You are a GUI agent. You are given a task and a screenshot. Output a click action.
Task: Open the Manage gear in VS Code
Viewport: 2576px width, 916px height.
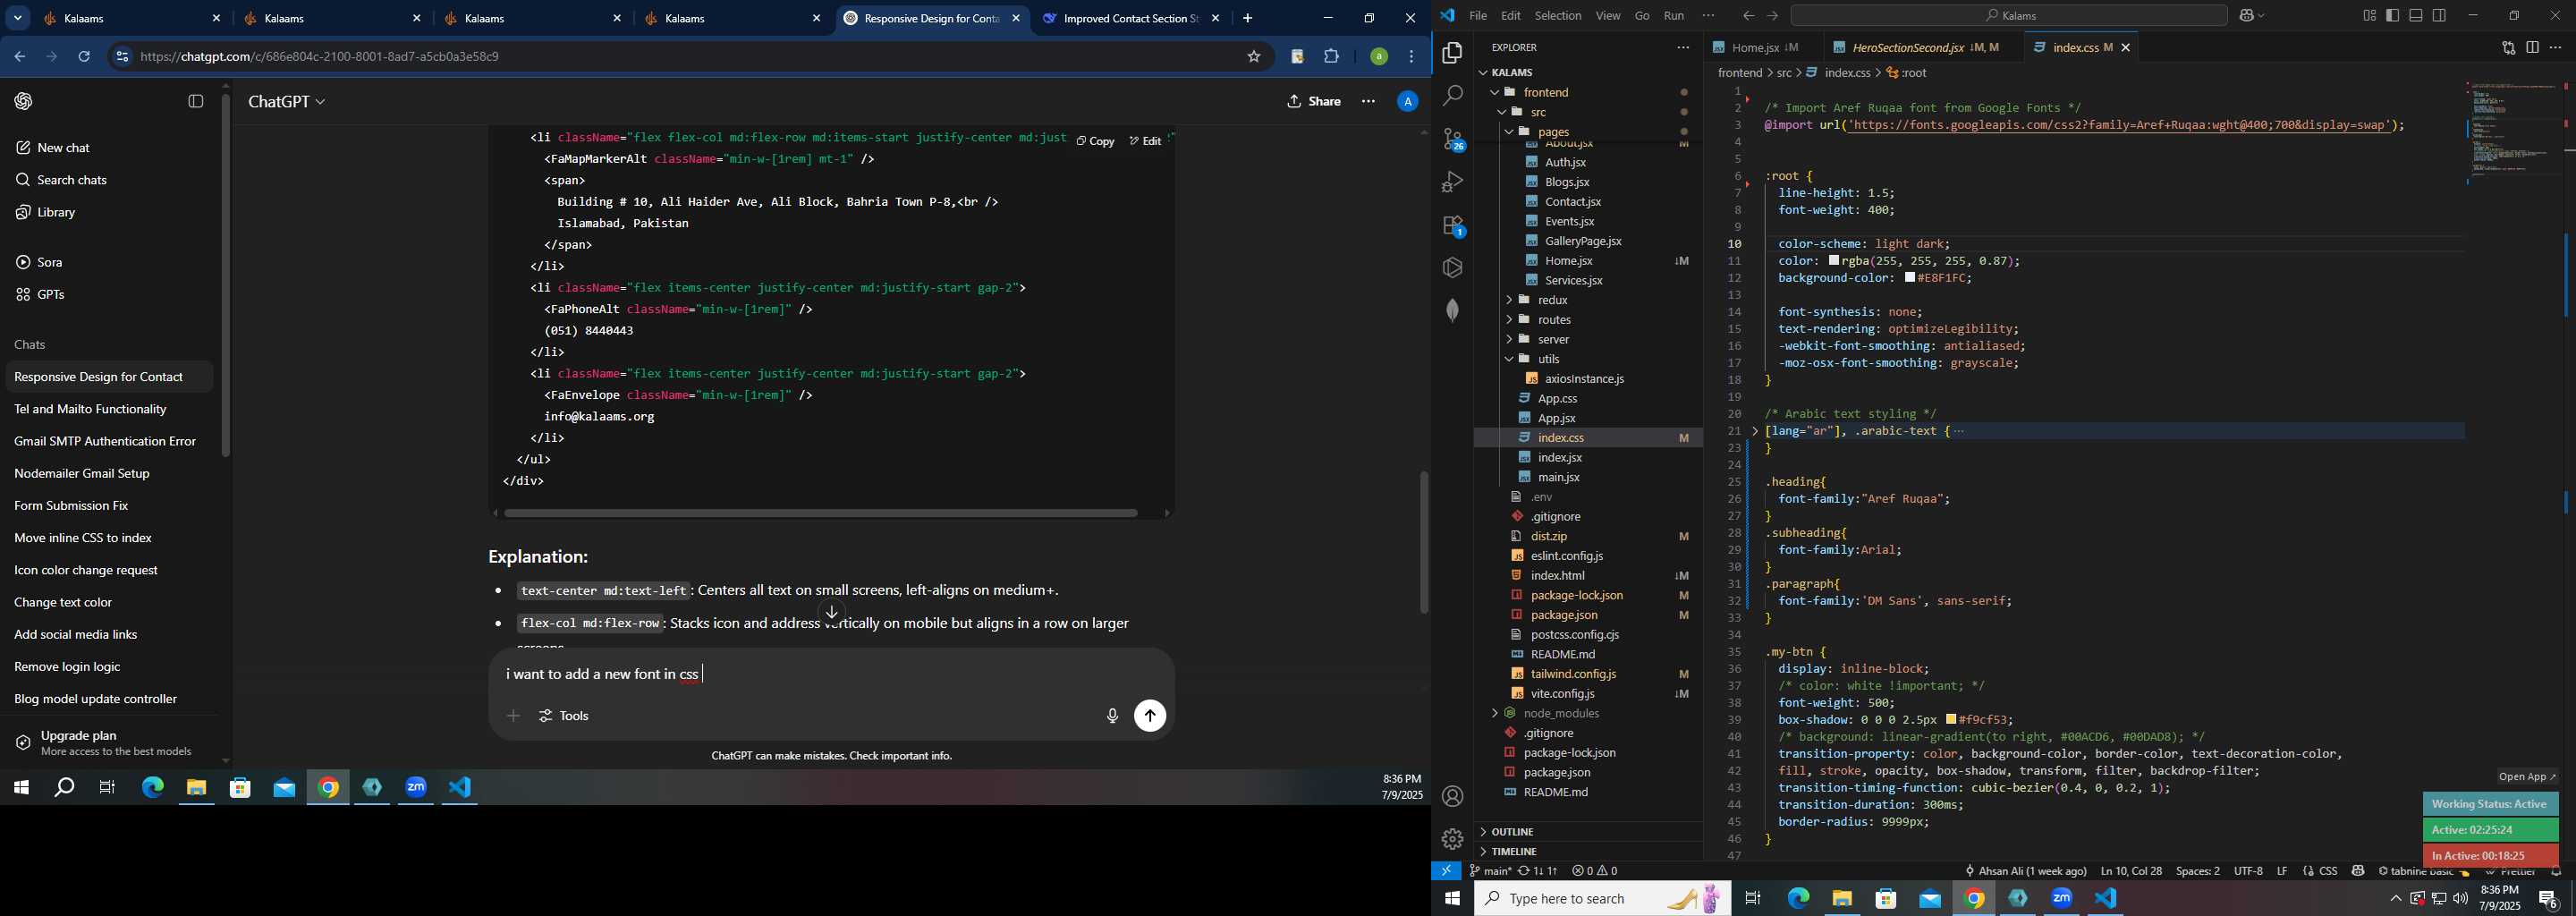point(1453,839)
